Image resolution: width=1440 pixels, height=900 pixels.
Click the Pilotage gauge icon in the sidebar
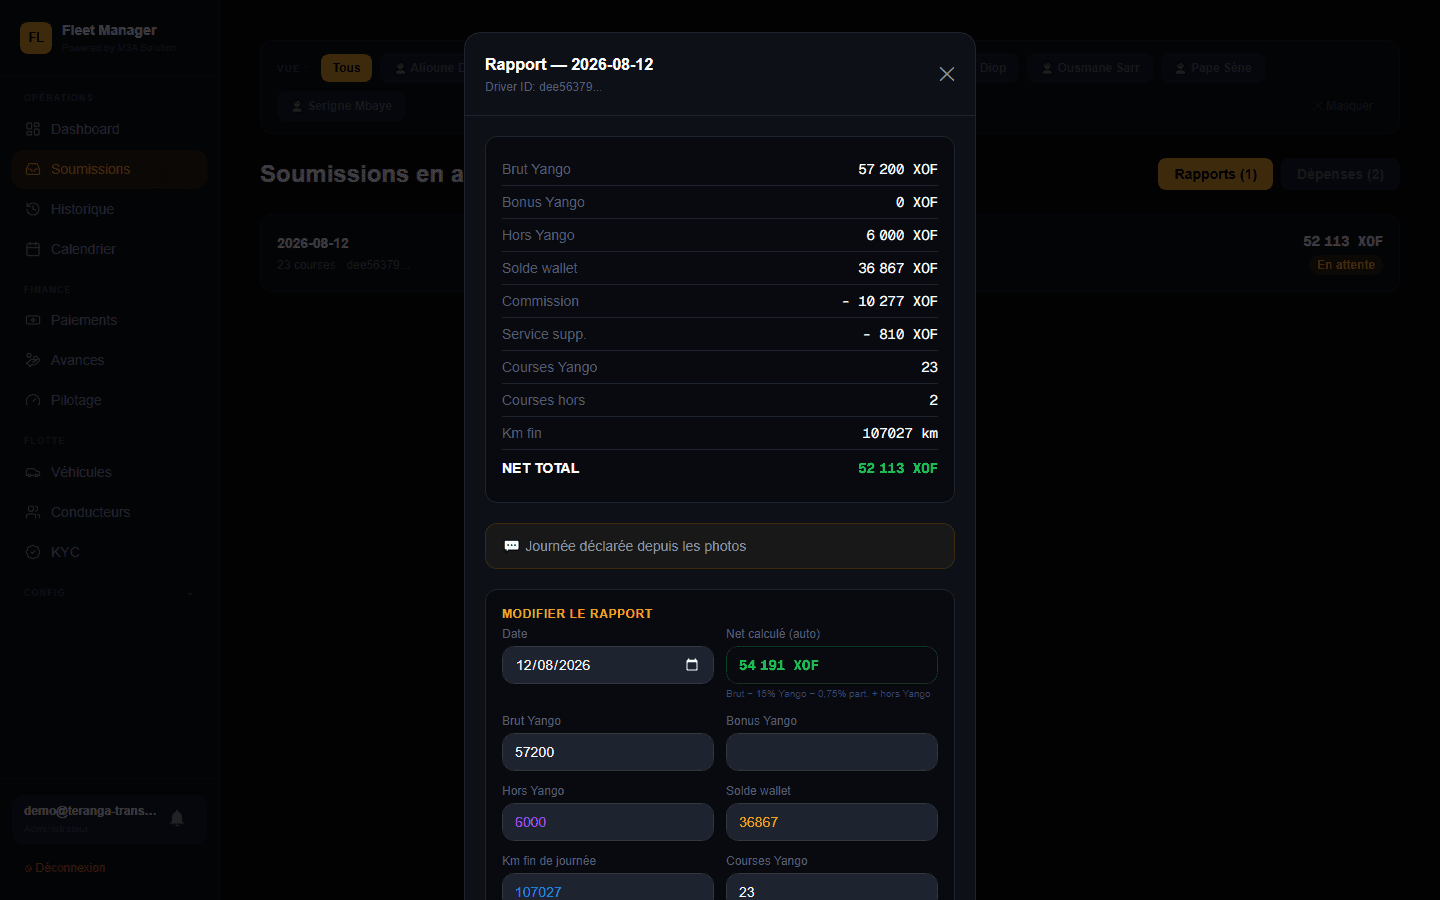pyautogui.click(x=33, y=400)
